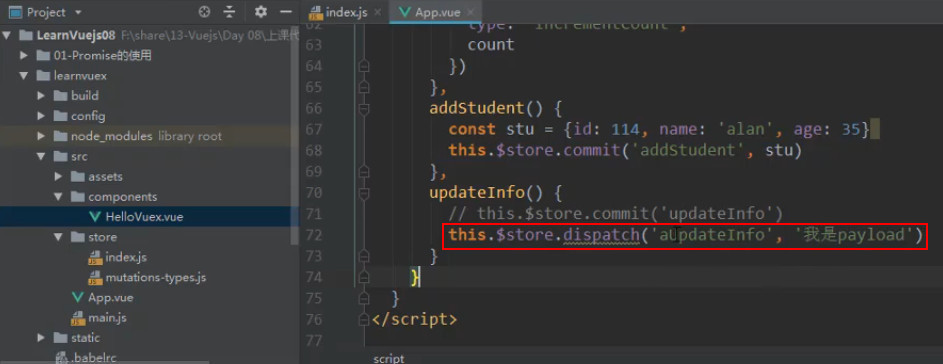This screenshot has height=364, width=943.
Task: Click the script breadcrumb at editor bottom
Action: coord(389,359)
